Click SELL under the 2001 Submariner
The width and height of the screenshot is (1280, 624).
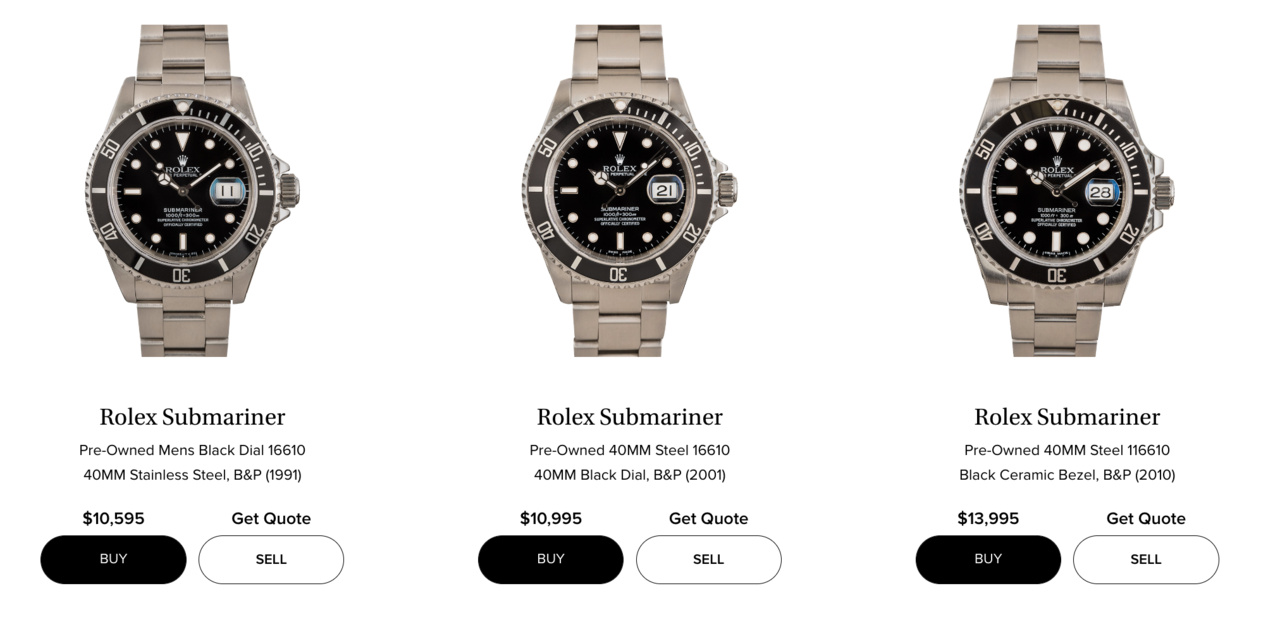click(708, 560)
